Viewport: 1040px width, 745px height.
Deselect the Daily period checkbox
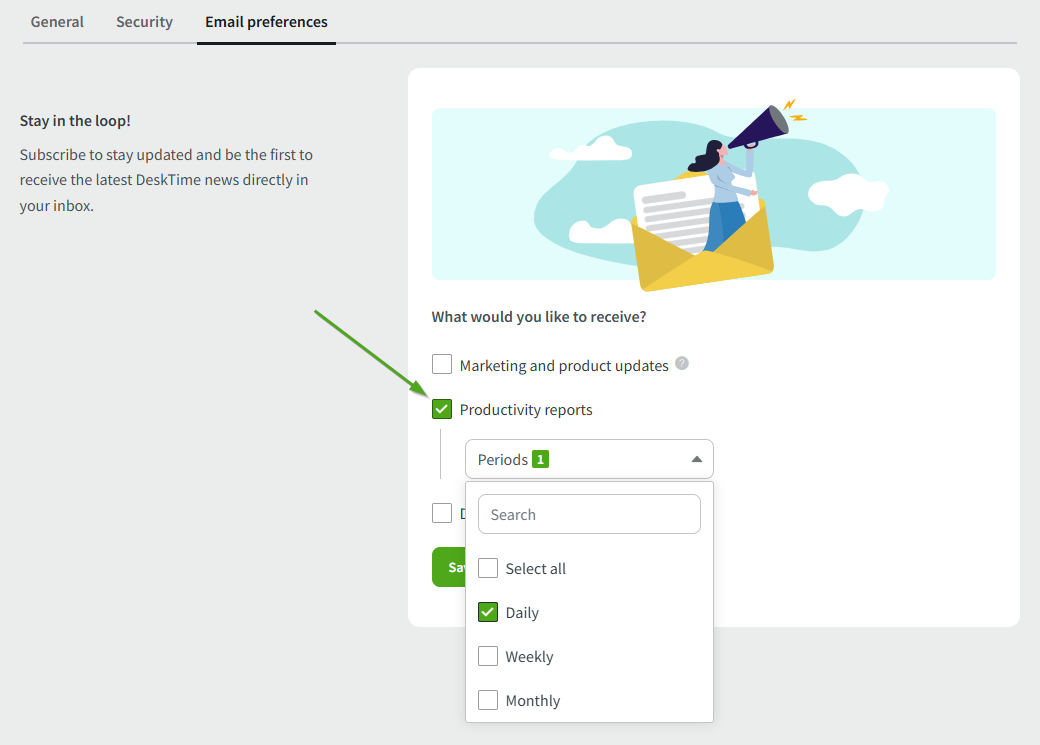click(488, 612)
